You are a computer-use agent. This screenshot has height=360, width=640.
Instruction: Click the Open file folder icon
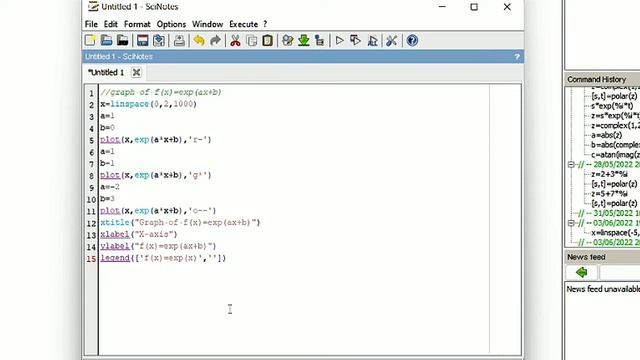click(x=107, y=40)
